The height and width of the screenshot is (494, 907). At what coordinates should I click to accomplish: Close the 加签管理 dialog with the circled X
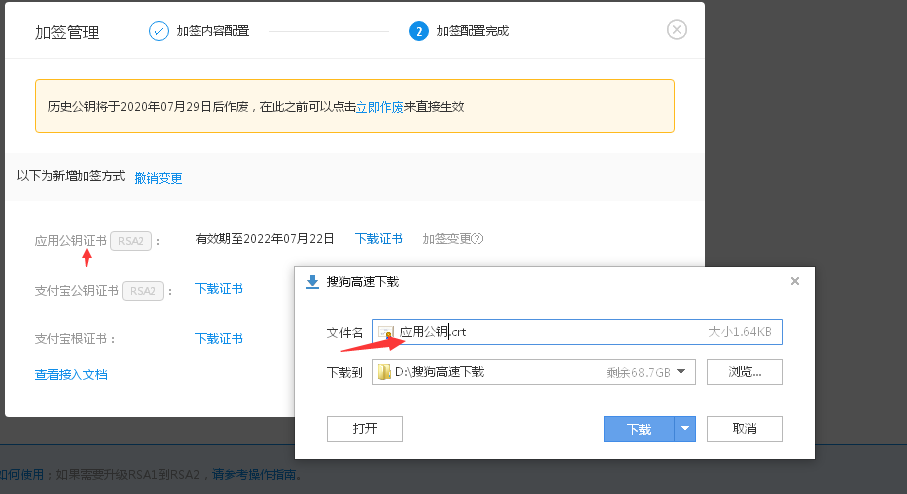coord(676,30)
